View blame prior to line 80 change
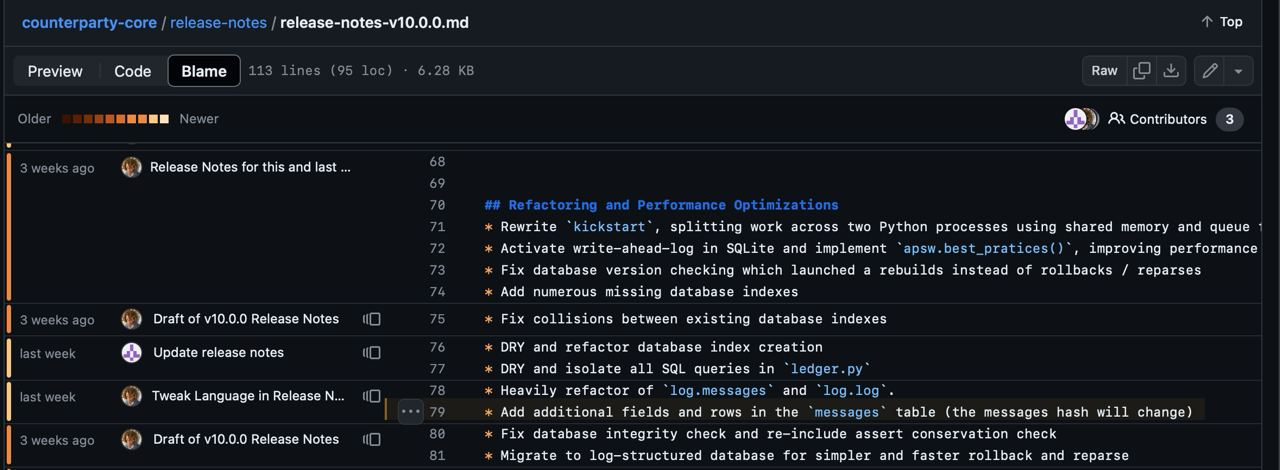The width and height of the screenshot is (1280, 470). point(372,440)
